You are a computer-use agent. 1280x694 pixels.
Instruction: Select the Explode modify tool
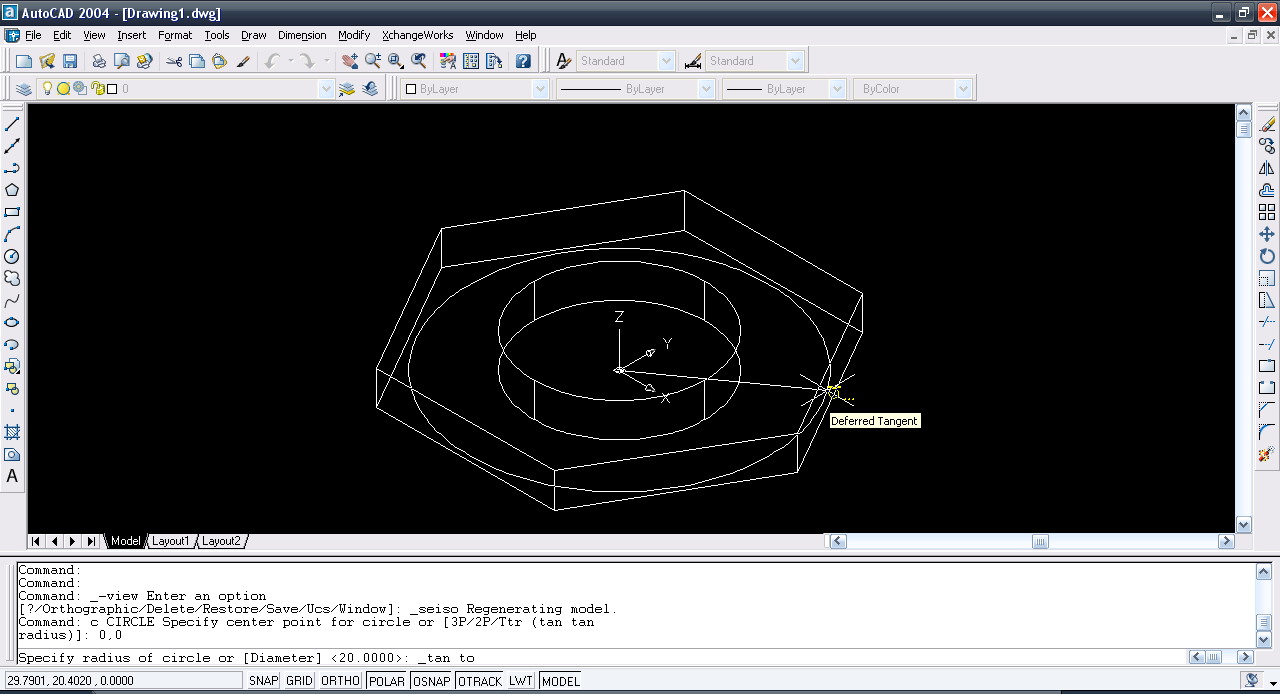(x=1267, y=454)
